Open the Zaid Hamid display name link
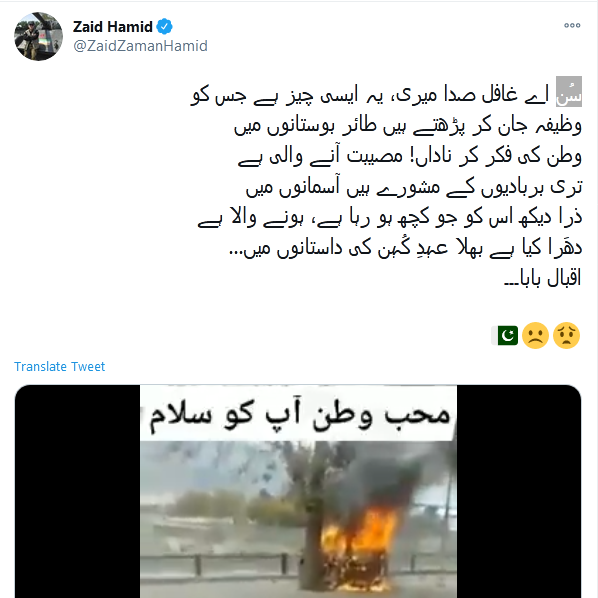Image resolution: width=598 pixels, height=598 pixels. [113, 27]
